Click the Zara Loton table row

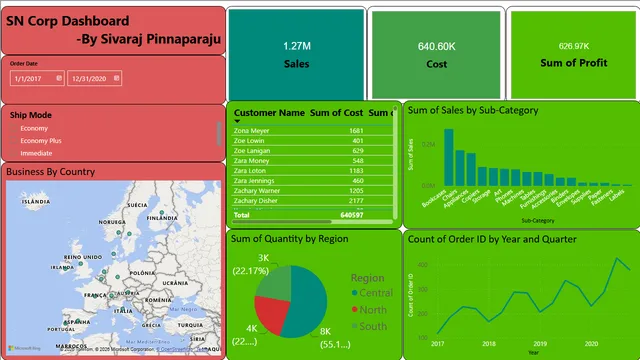coord(312,171)
